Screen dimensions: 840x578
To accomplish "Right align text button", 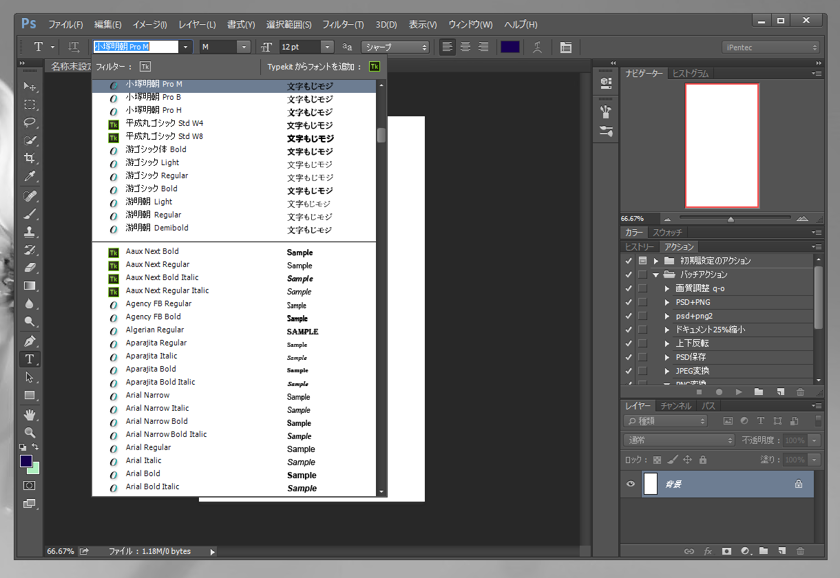I will pyautogui.click(x=483, y=47).
